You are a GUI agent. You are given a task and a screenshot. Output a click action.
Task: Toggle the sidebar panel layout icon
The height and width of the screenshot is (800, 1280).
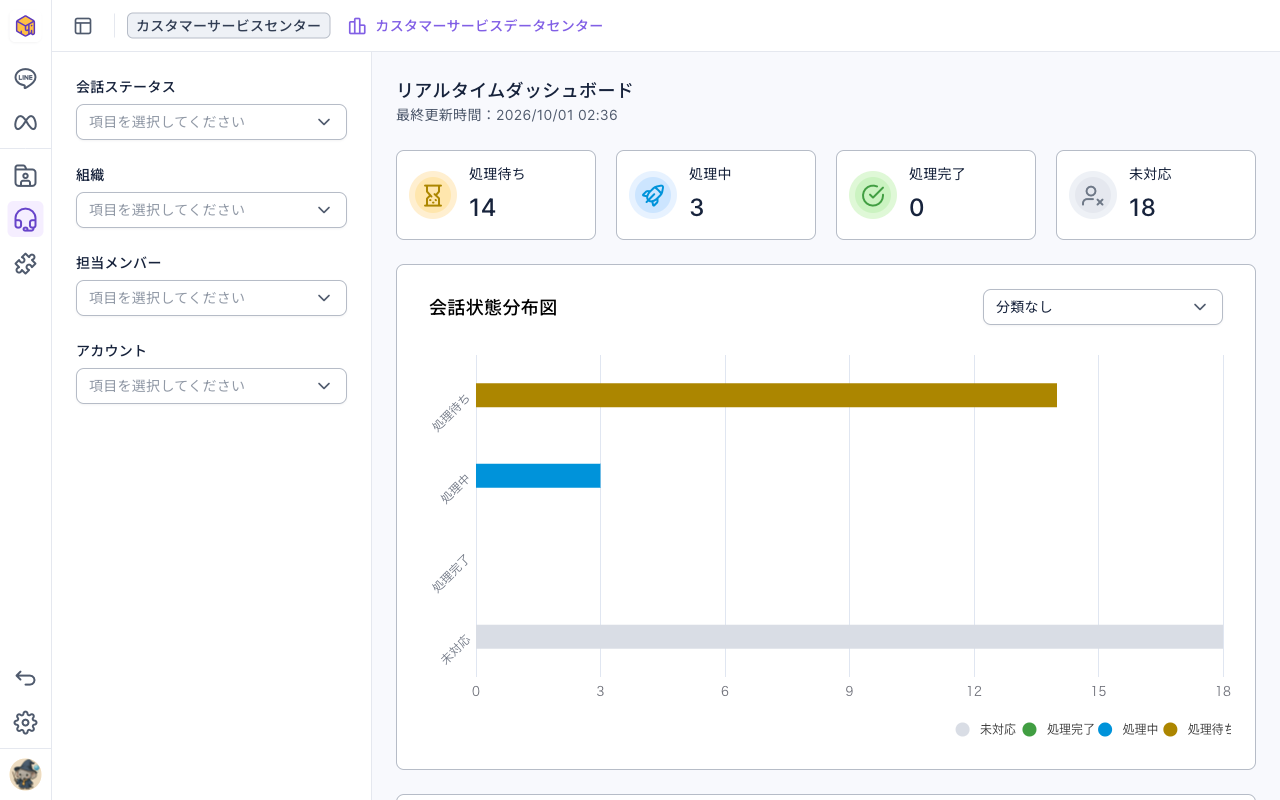tap(83, 26)
